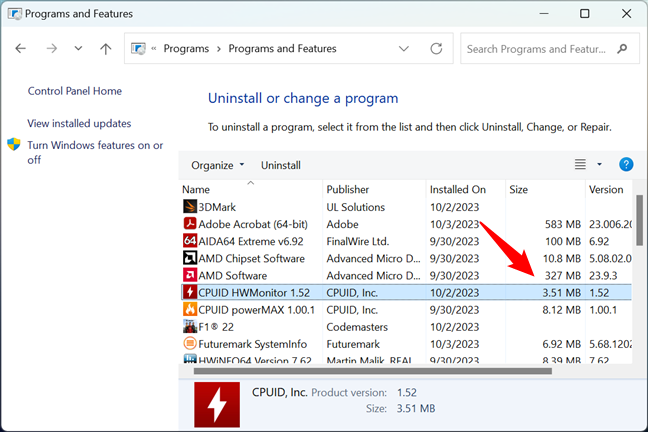Click the Programs and Features breadcrumb
Screen dimensions: 648x432
282,49
